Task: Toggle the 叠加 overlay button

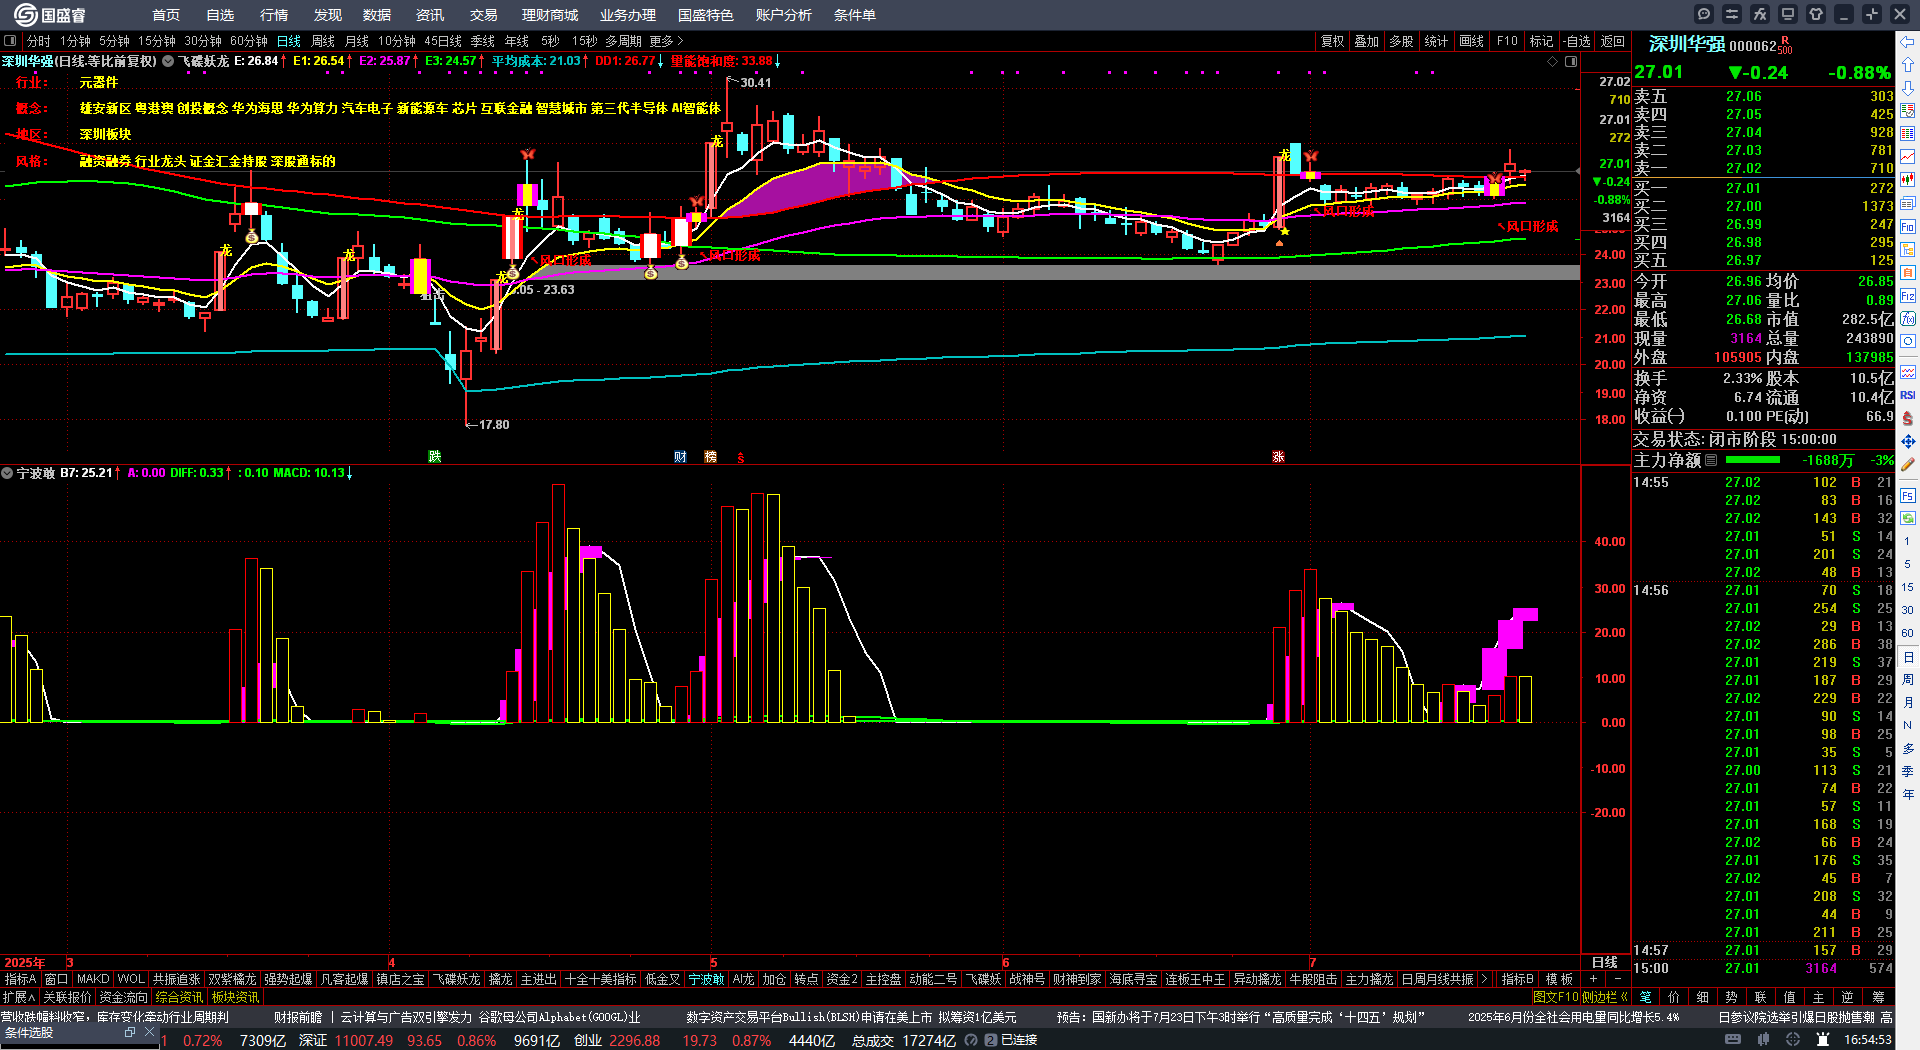Action: tap(1366, 41)
